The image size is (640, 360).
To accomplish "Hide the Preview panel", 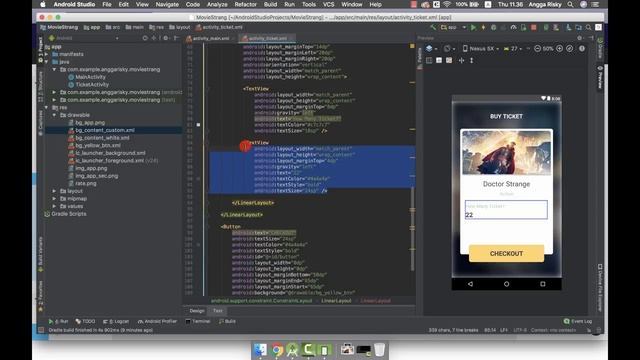I will coord(591,38).
